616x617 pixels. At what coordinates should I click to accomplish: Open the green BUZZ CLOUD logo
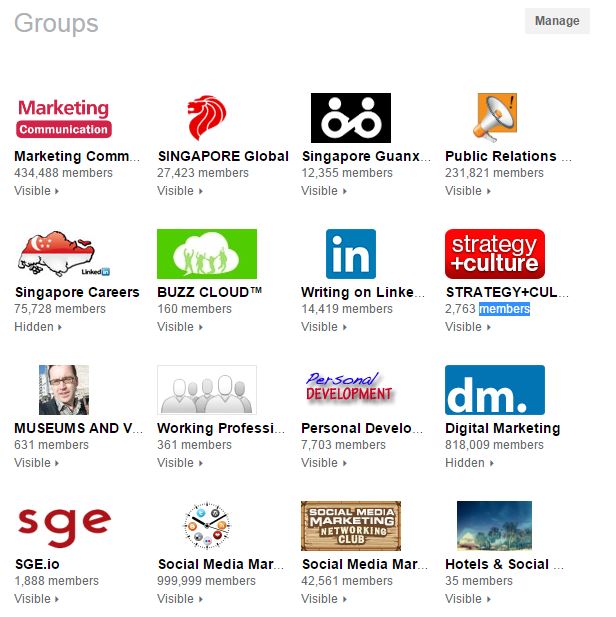click(x=207, y=254)
